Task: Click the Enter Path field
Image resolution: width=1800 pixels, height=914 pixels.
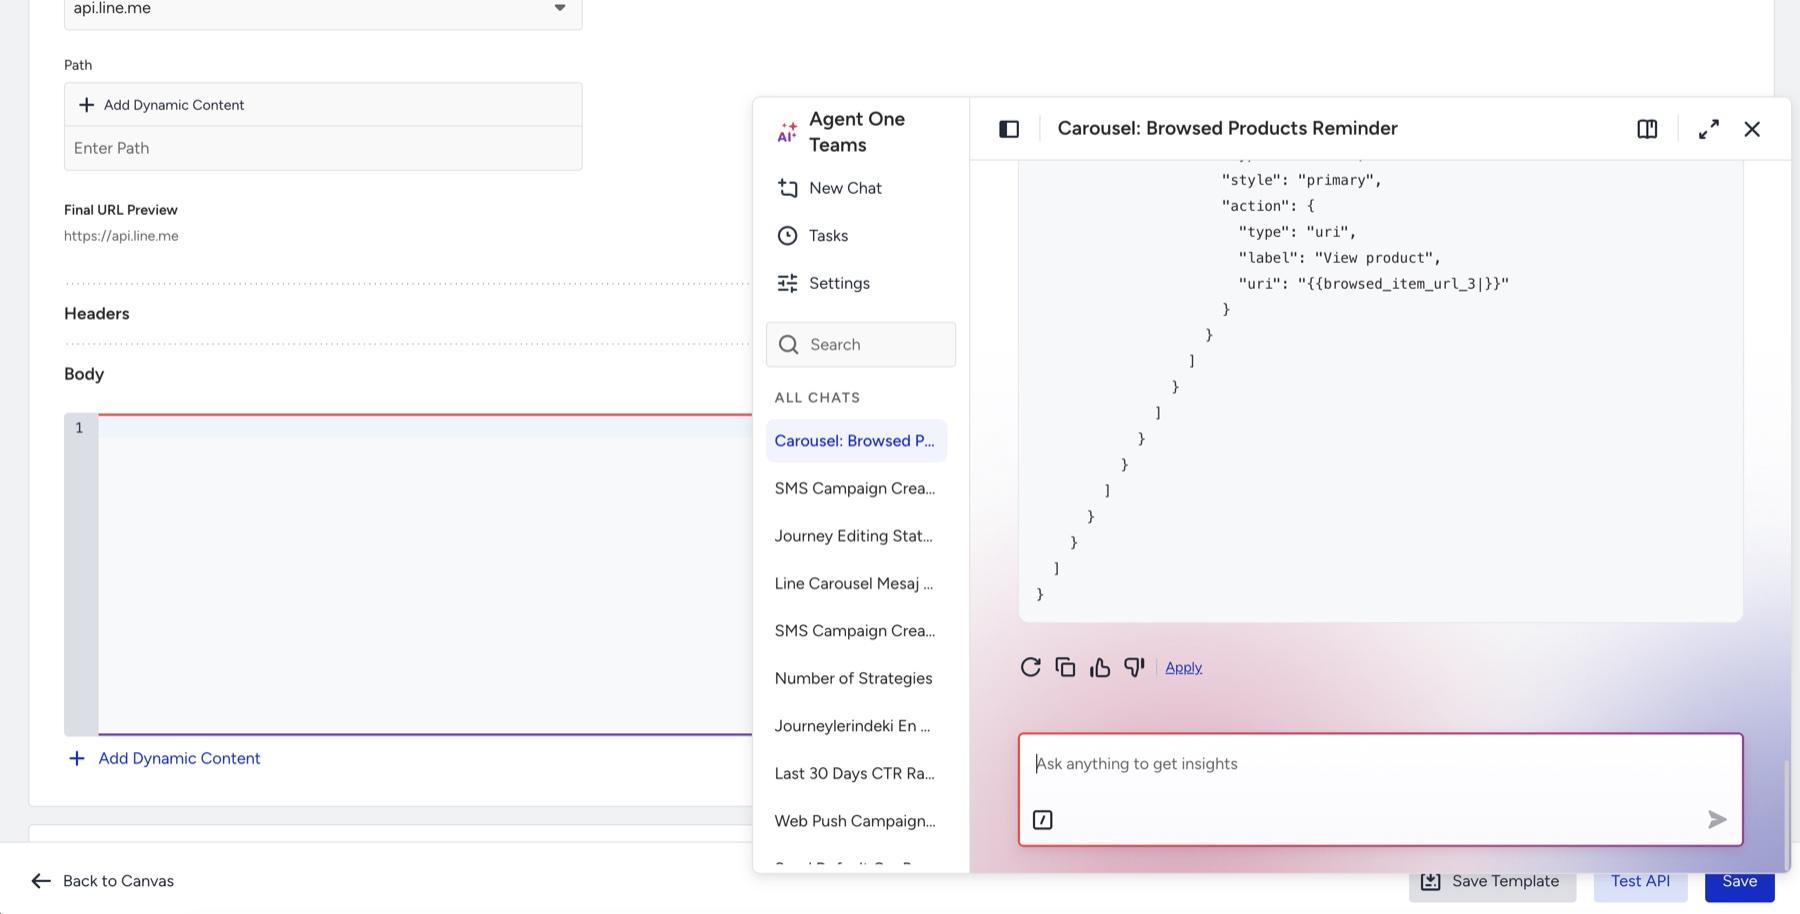Action: click(x=323, y=148)
